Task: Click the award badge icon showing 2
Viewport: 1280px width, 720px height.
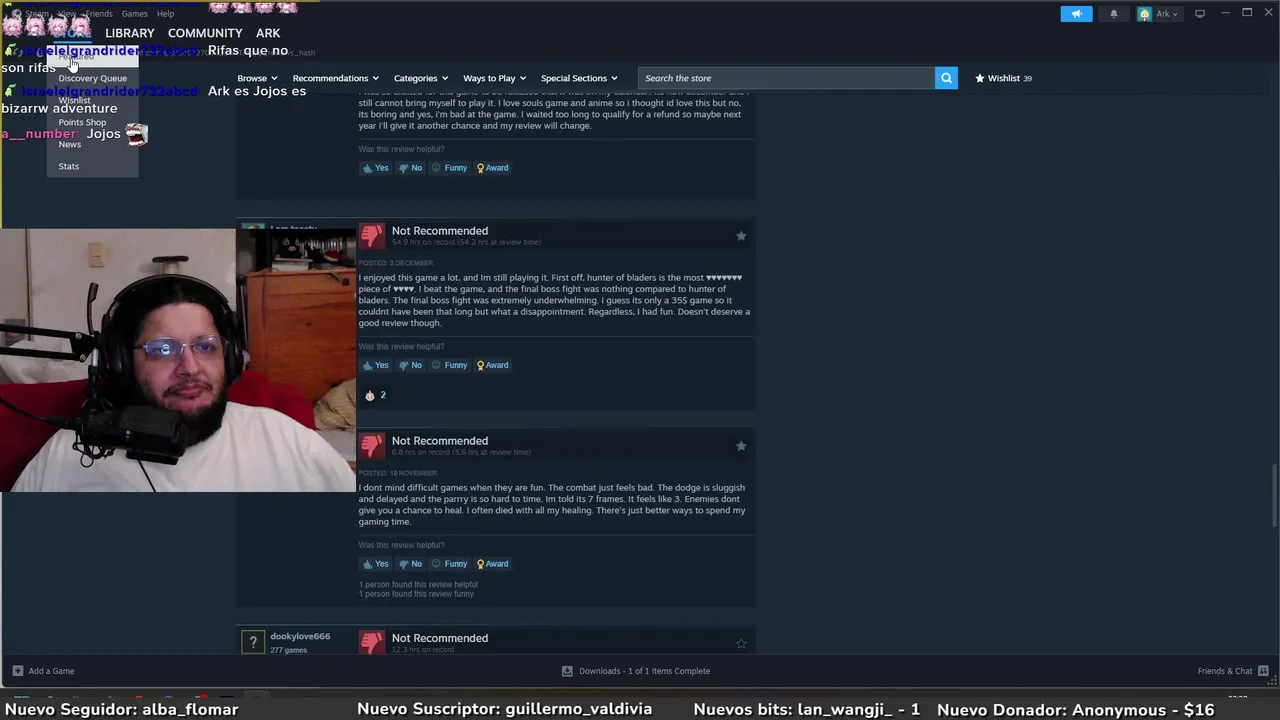Action: click(370, 395)
